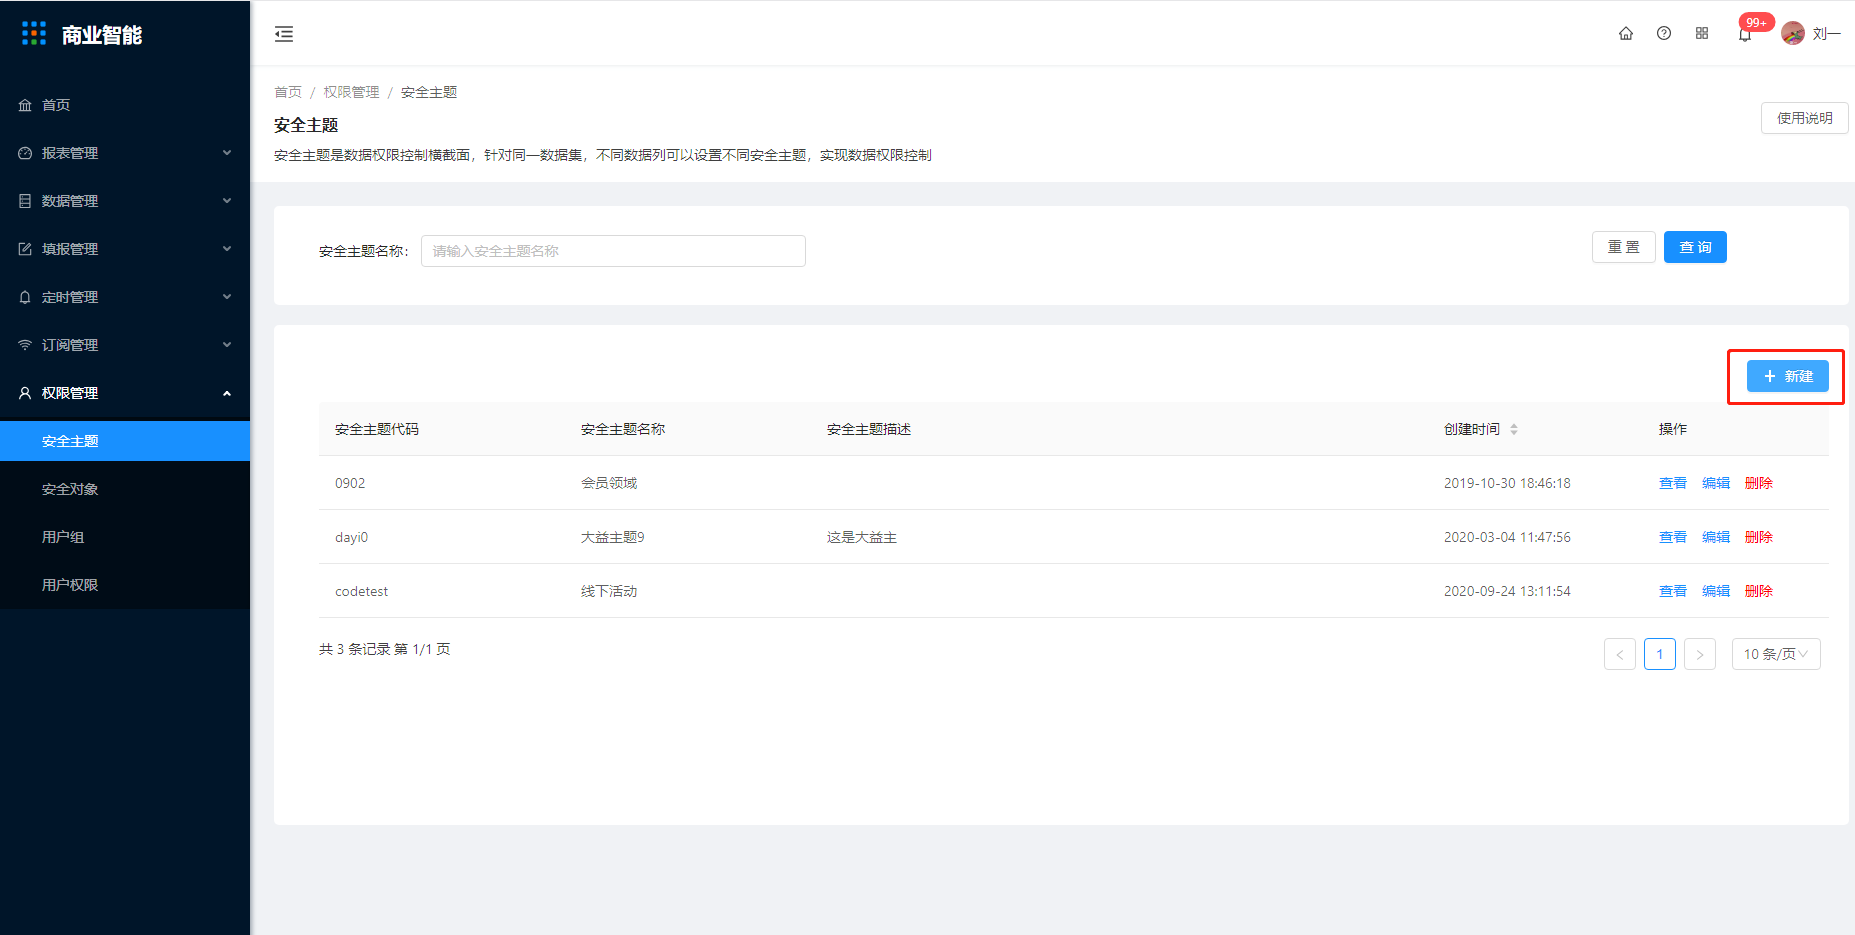1855x935 pixels.
Task: Delete the codetest row with 删除
Action: (1759, 591)
